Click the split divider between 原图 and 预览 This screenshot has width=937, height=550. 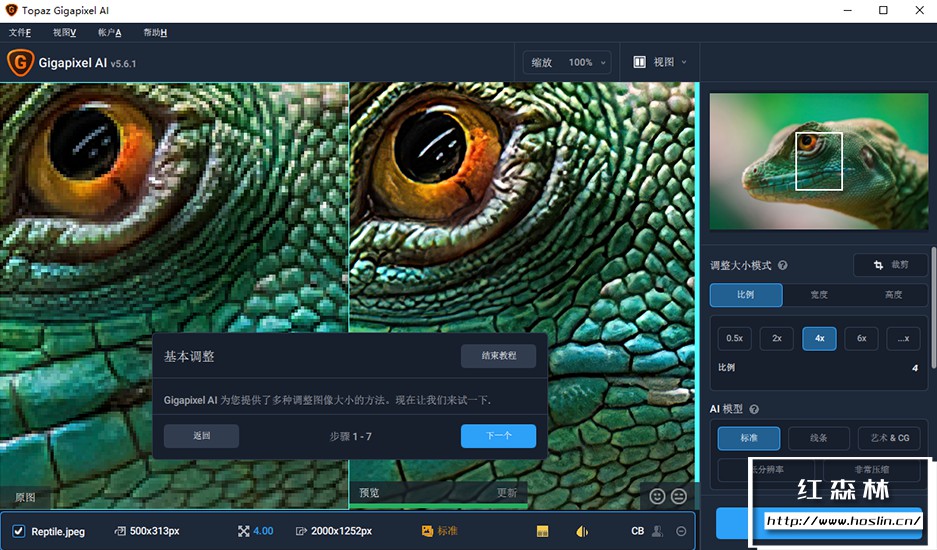349,296
